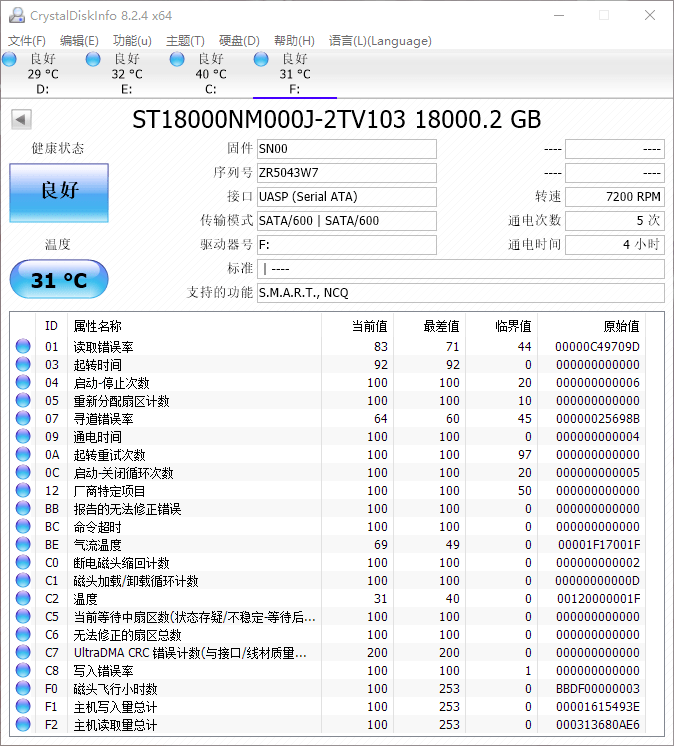Go to previous disk with left arrow button

pyautogui.click(x=21, y=119)
